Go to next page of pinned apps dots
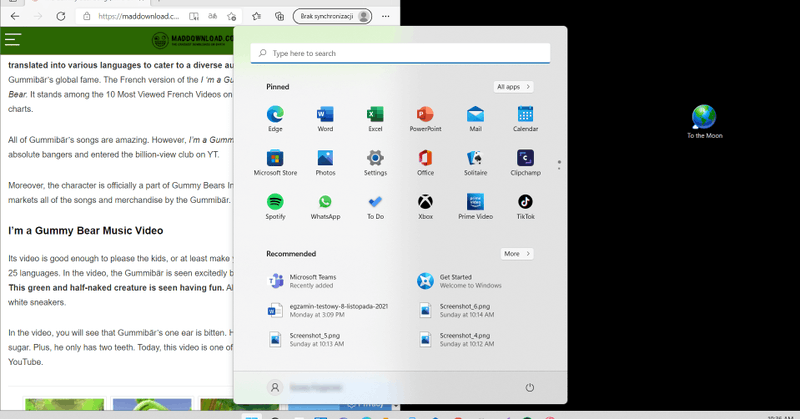 click(x=559, y=168)
